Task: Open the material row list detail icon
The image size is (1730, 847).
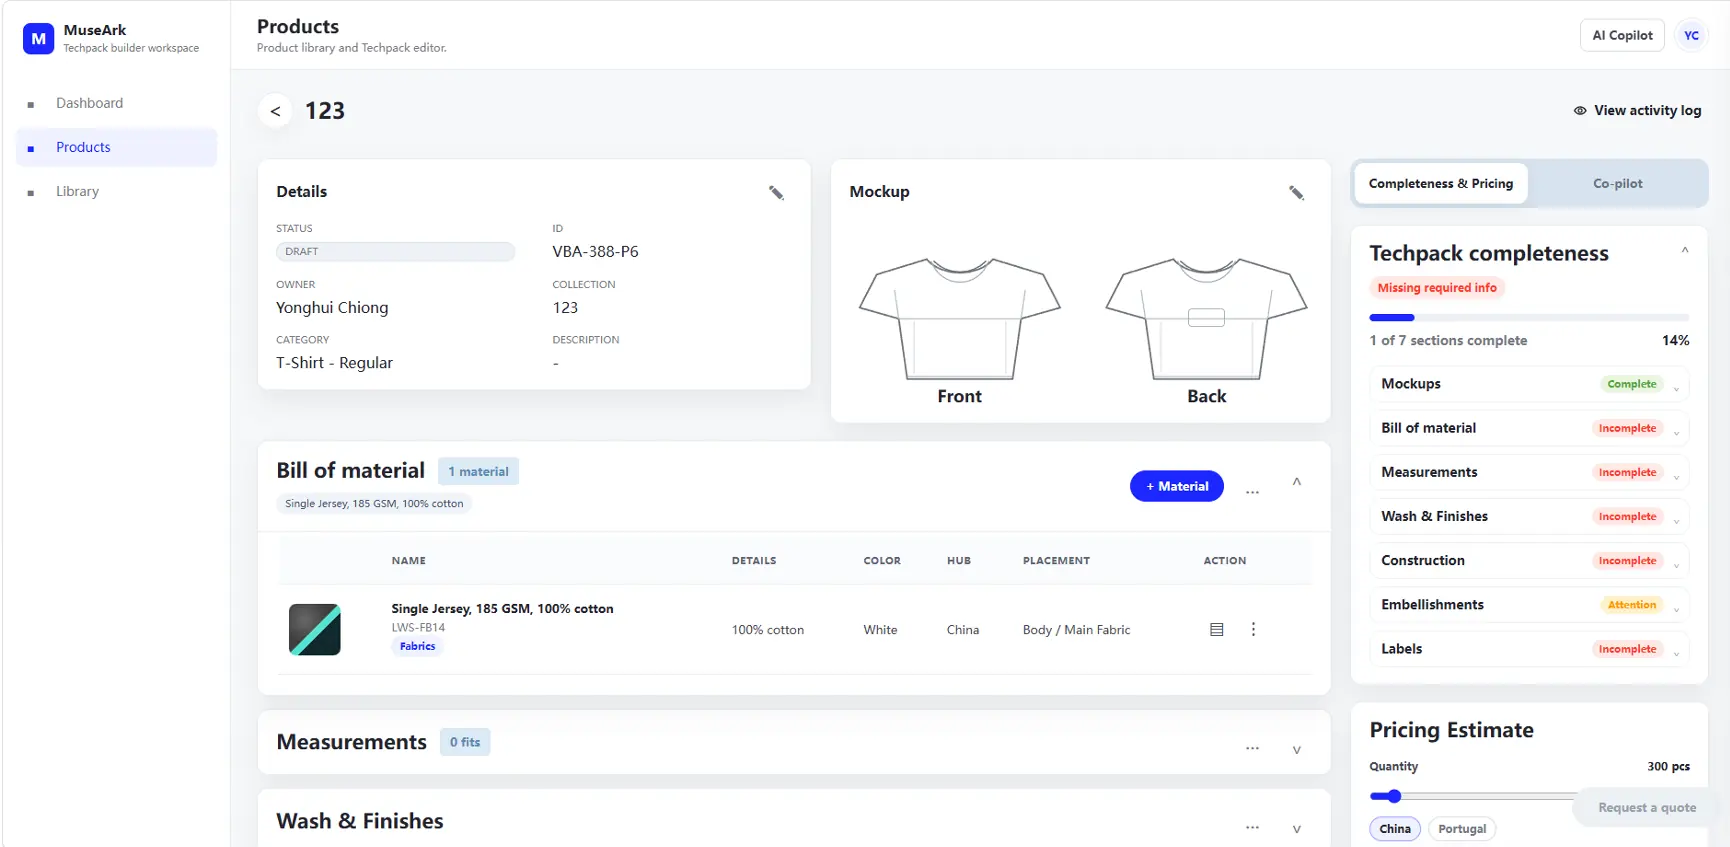Action: tap(1217, 630)
